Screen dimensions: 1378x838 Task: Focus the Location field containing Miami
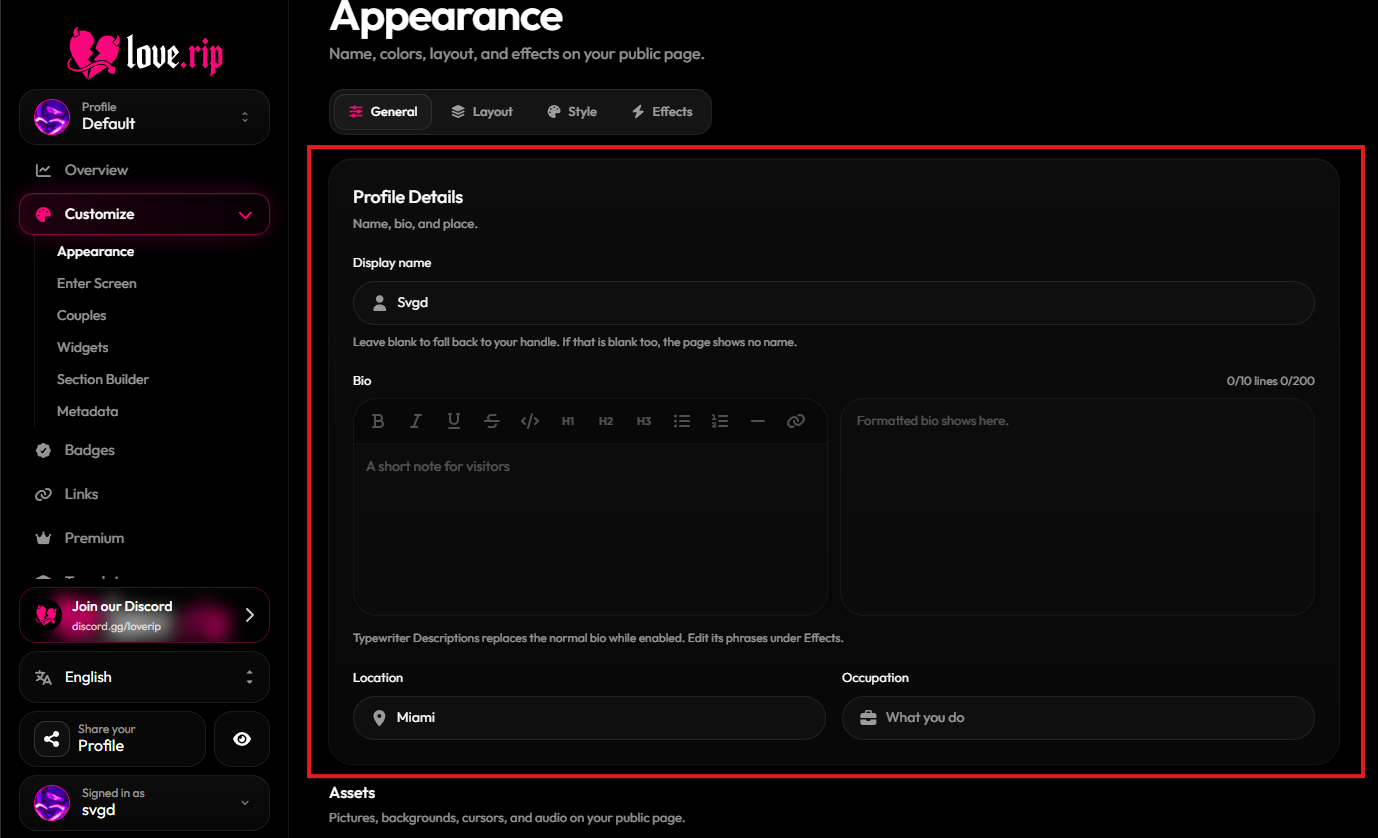pos(589,717)
